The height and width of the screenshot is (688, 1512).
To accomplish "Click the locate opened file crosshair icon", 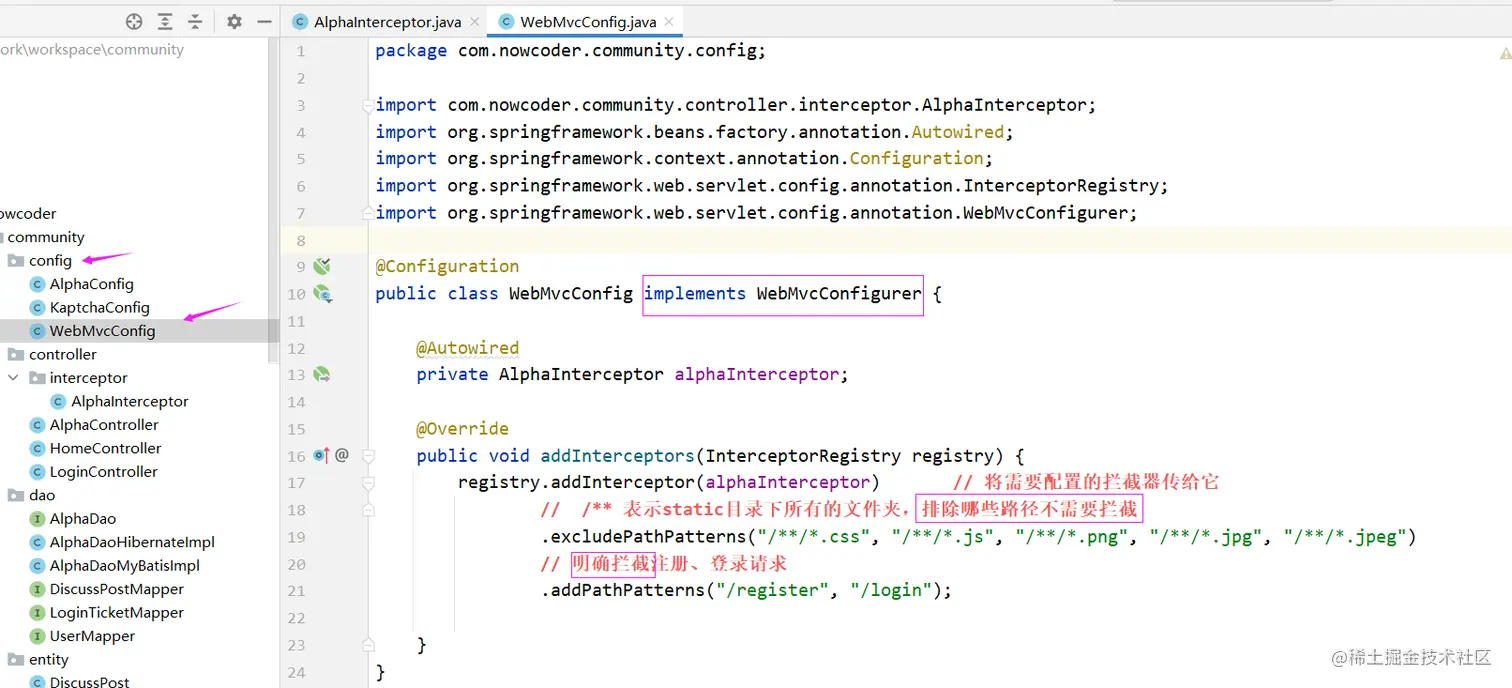I will (x=134, y=21).
